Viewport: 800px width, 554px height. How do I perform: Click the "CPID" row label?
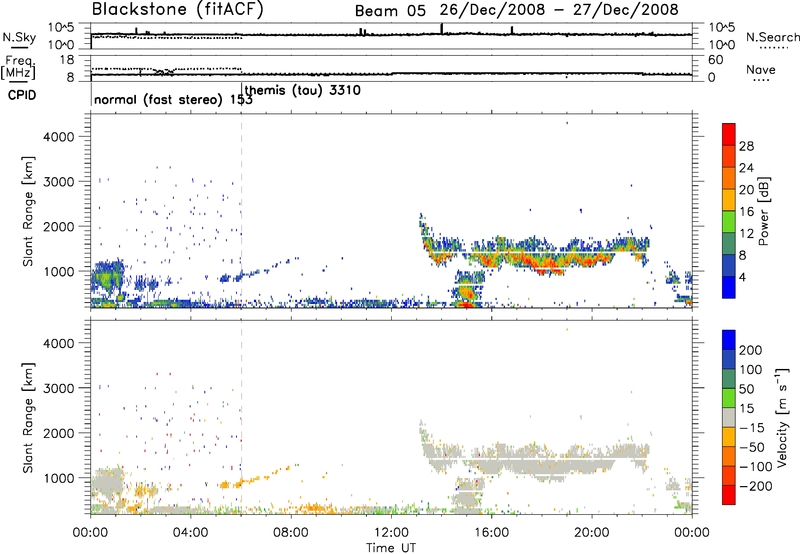pyautogui.click(x=22, y=95)
